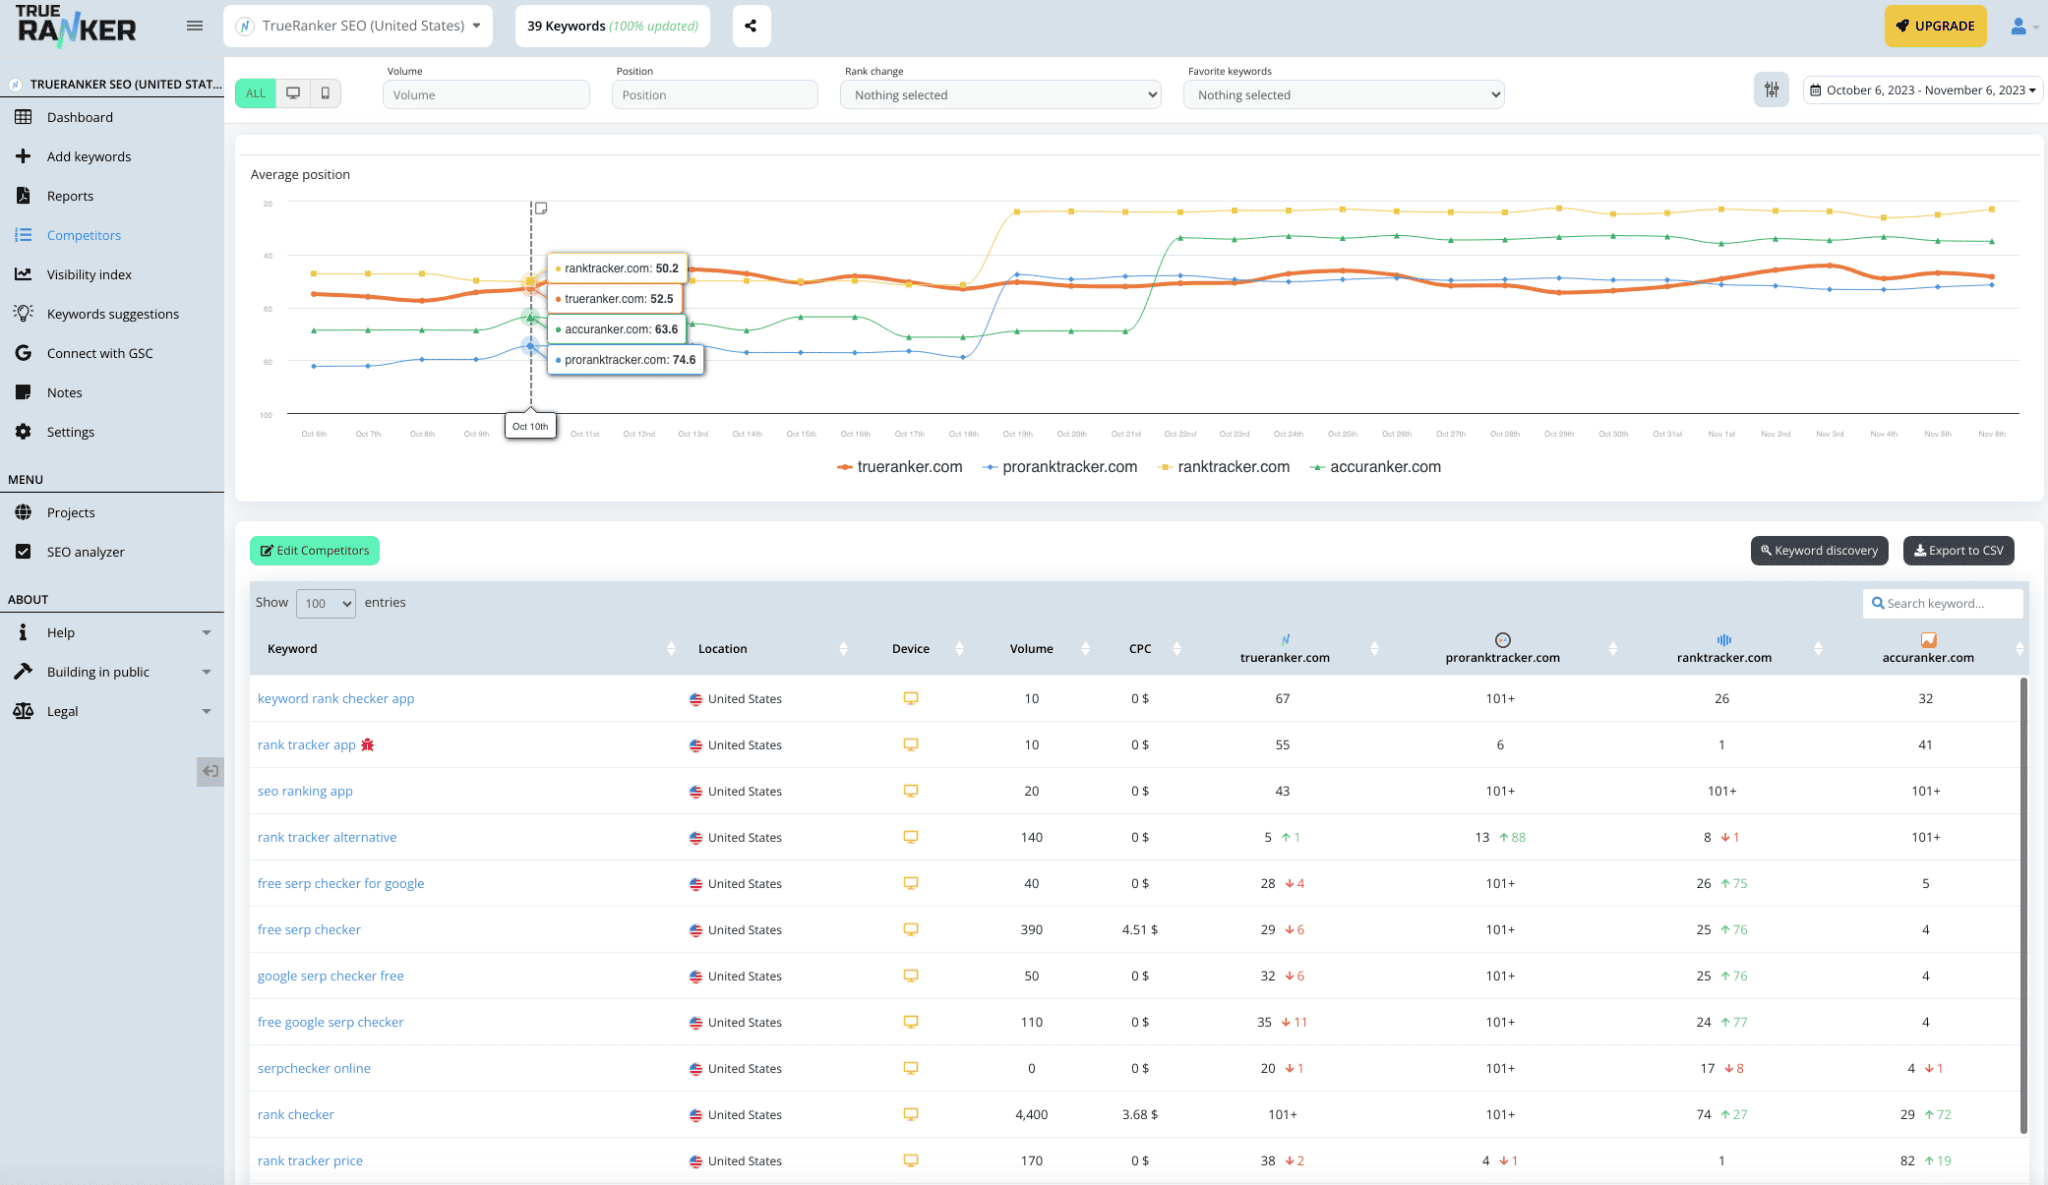
Task: Click the Keywords suggestions lightbulb icon
Action: pos(23,313)
